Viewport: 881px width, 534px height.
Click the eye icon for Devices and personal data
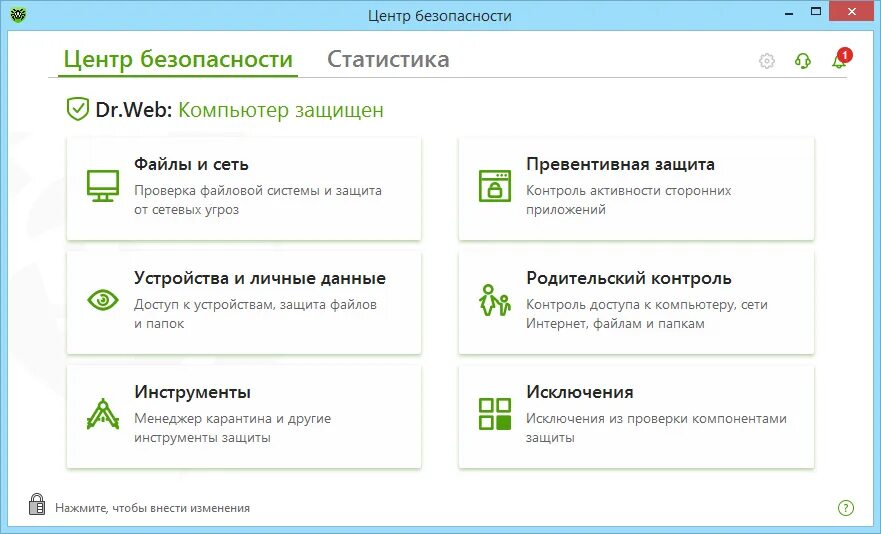(103, 300)
